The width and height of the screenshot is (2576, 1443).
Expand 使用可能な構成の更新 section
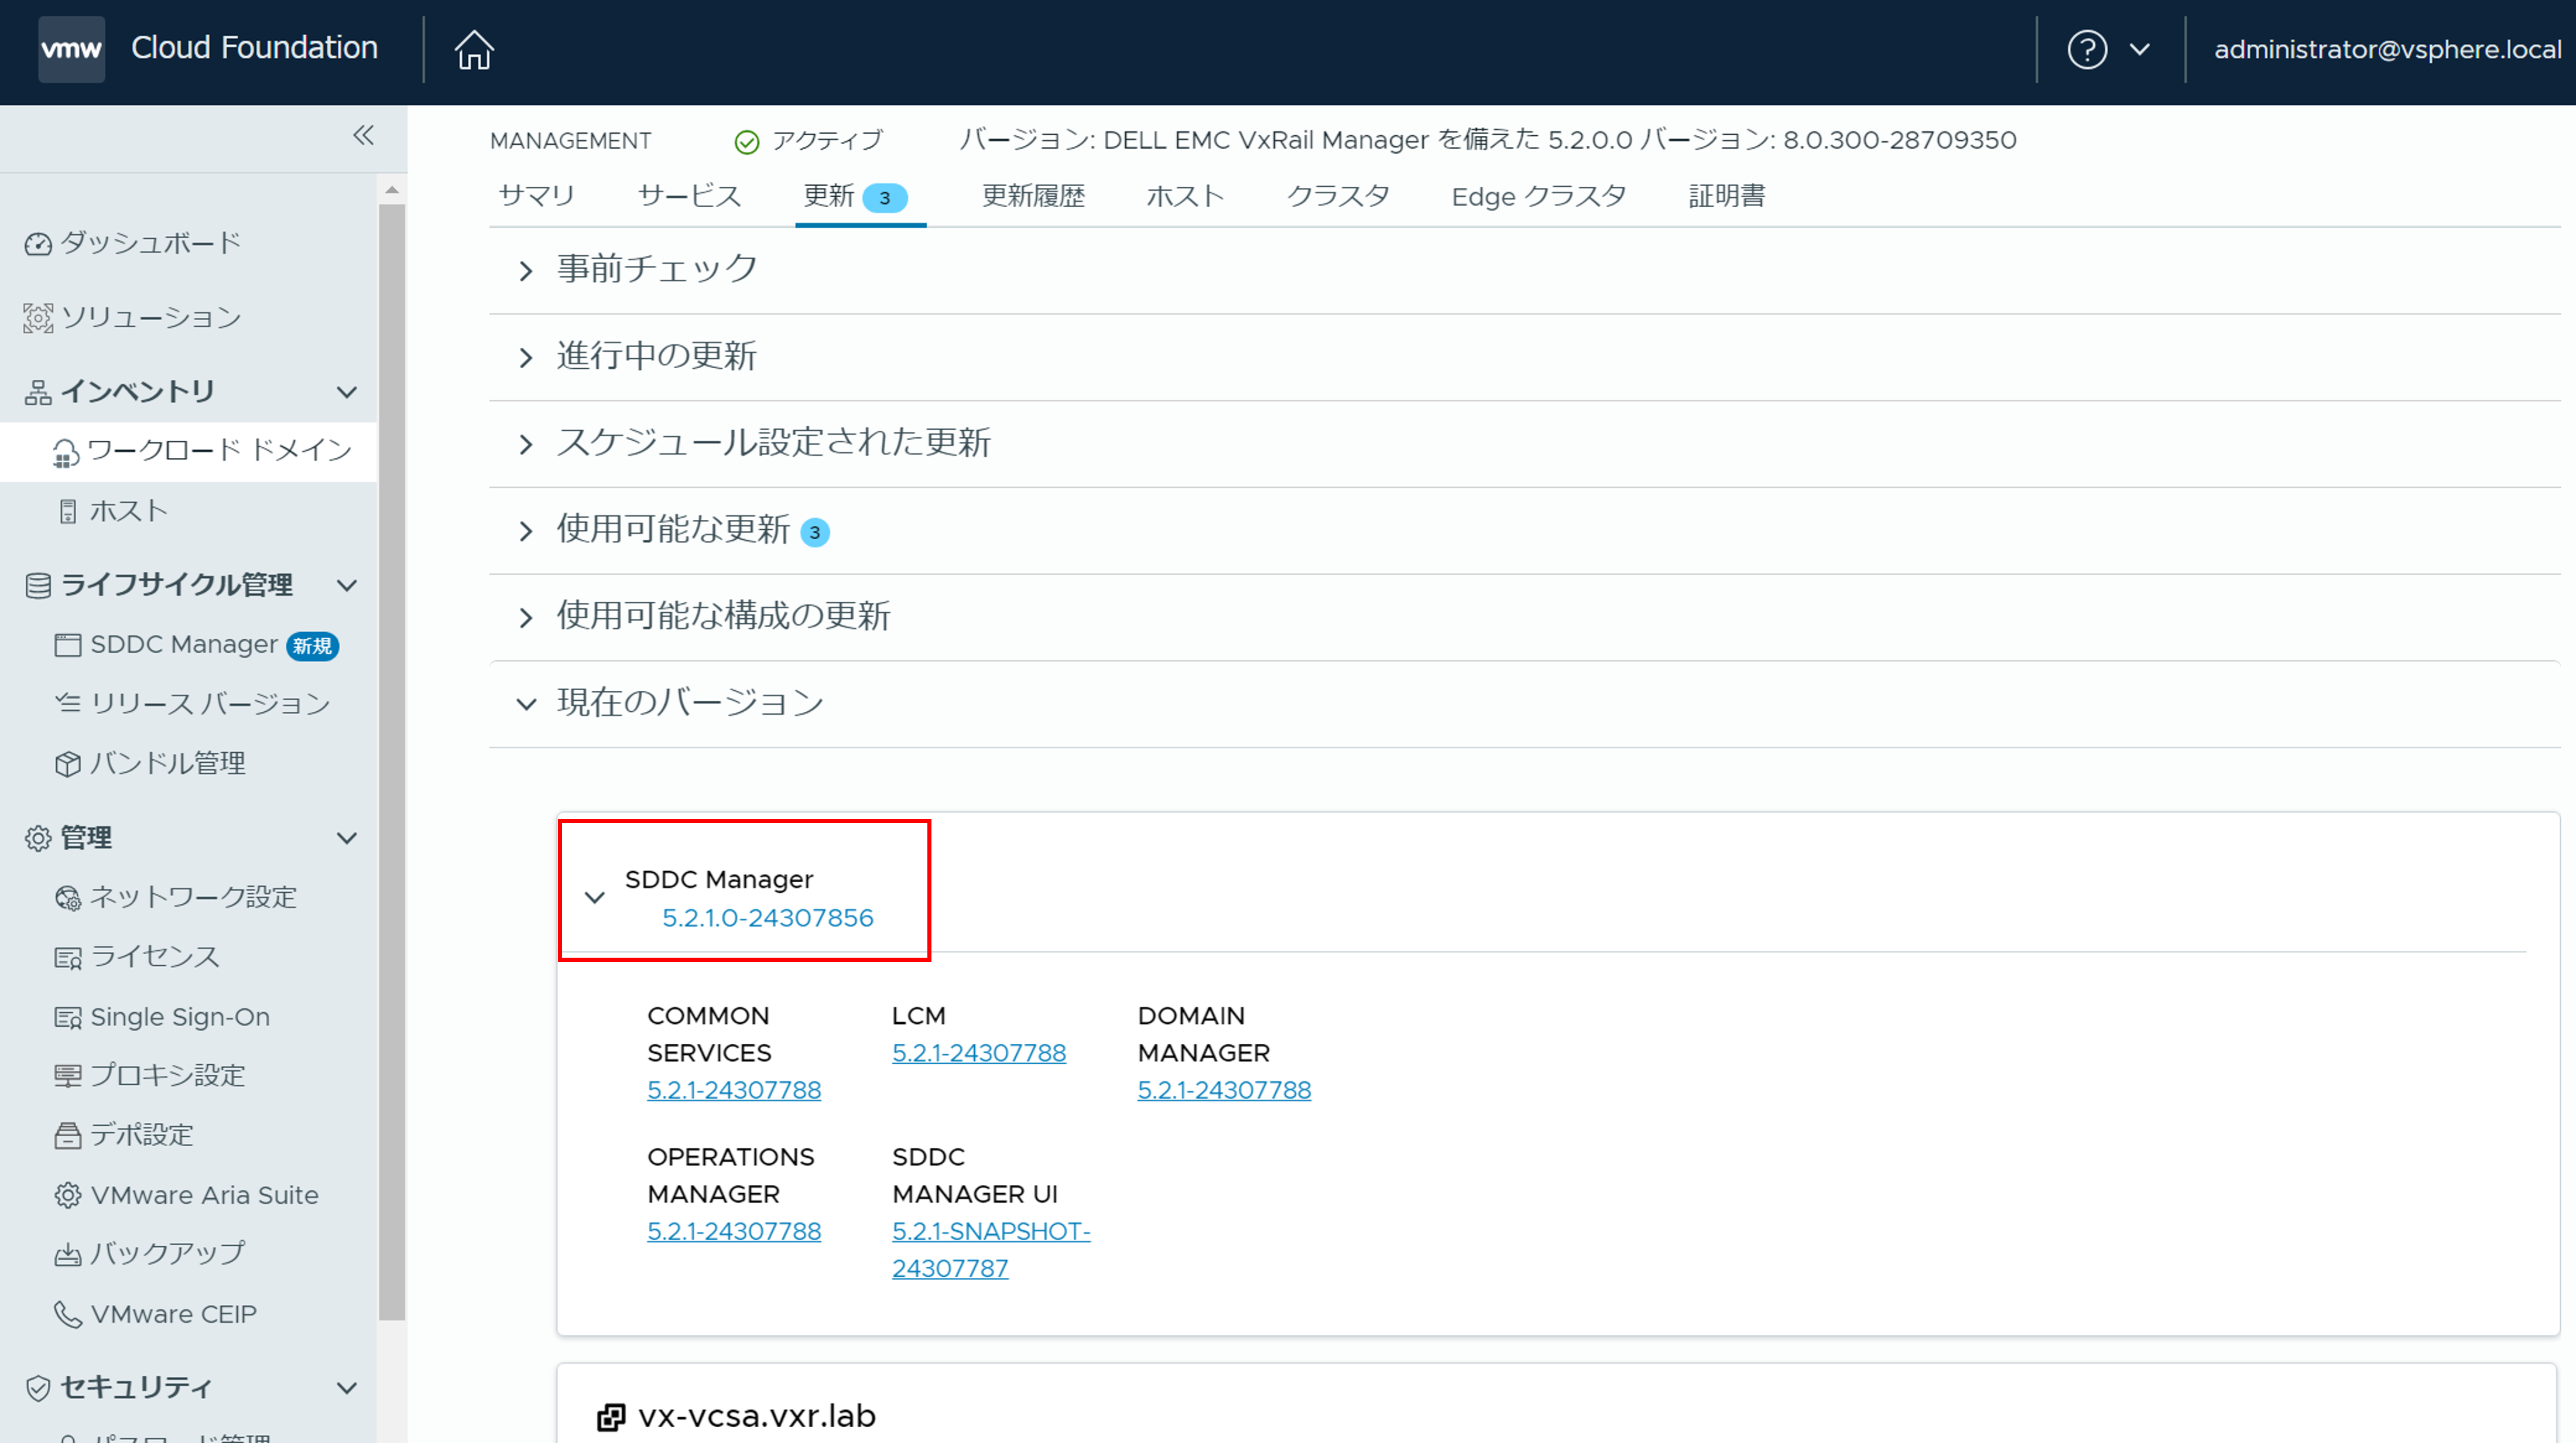(526, 618)
